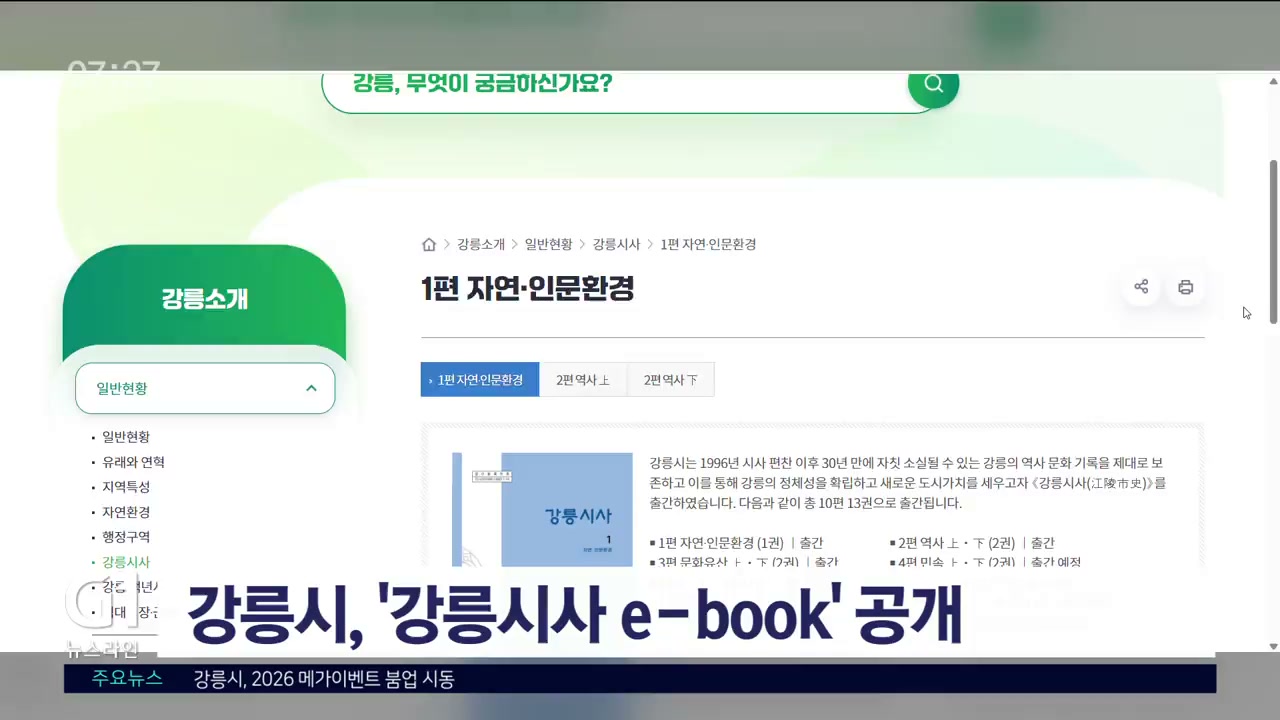Focus the 강릉, 무엇이 궁금하신가요? search field

pyautogui.click(x=620, y=87)
